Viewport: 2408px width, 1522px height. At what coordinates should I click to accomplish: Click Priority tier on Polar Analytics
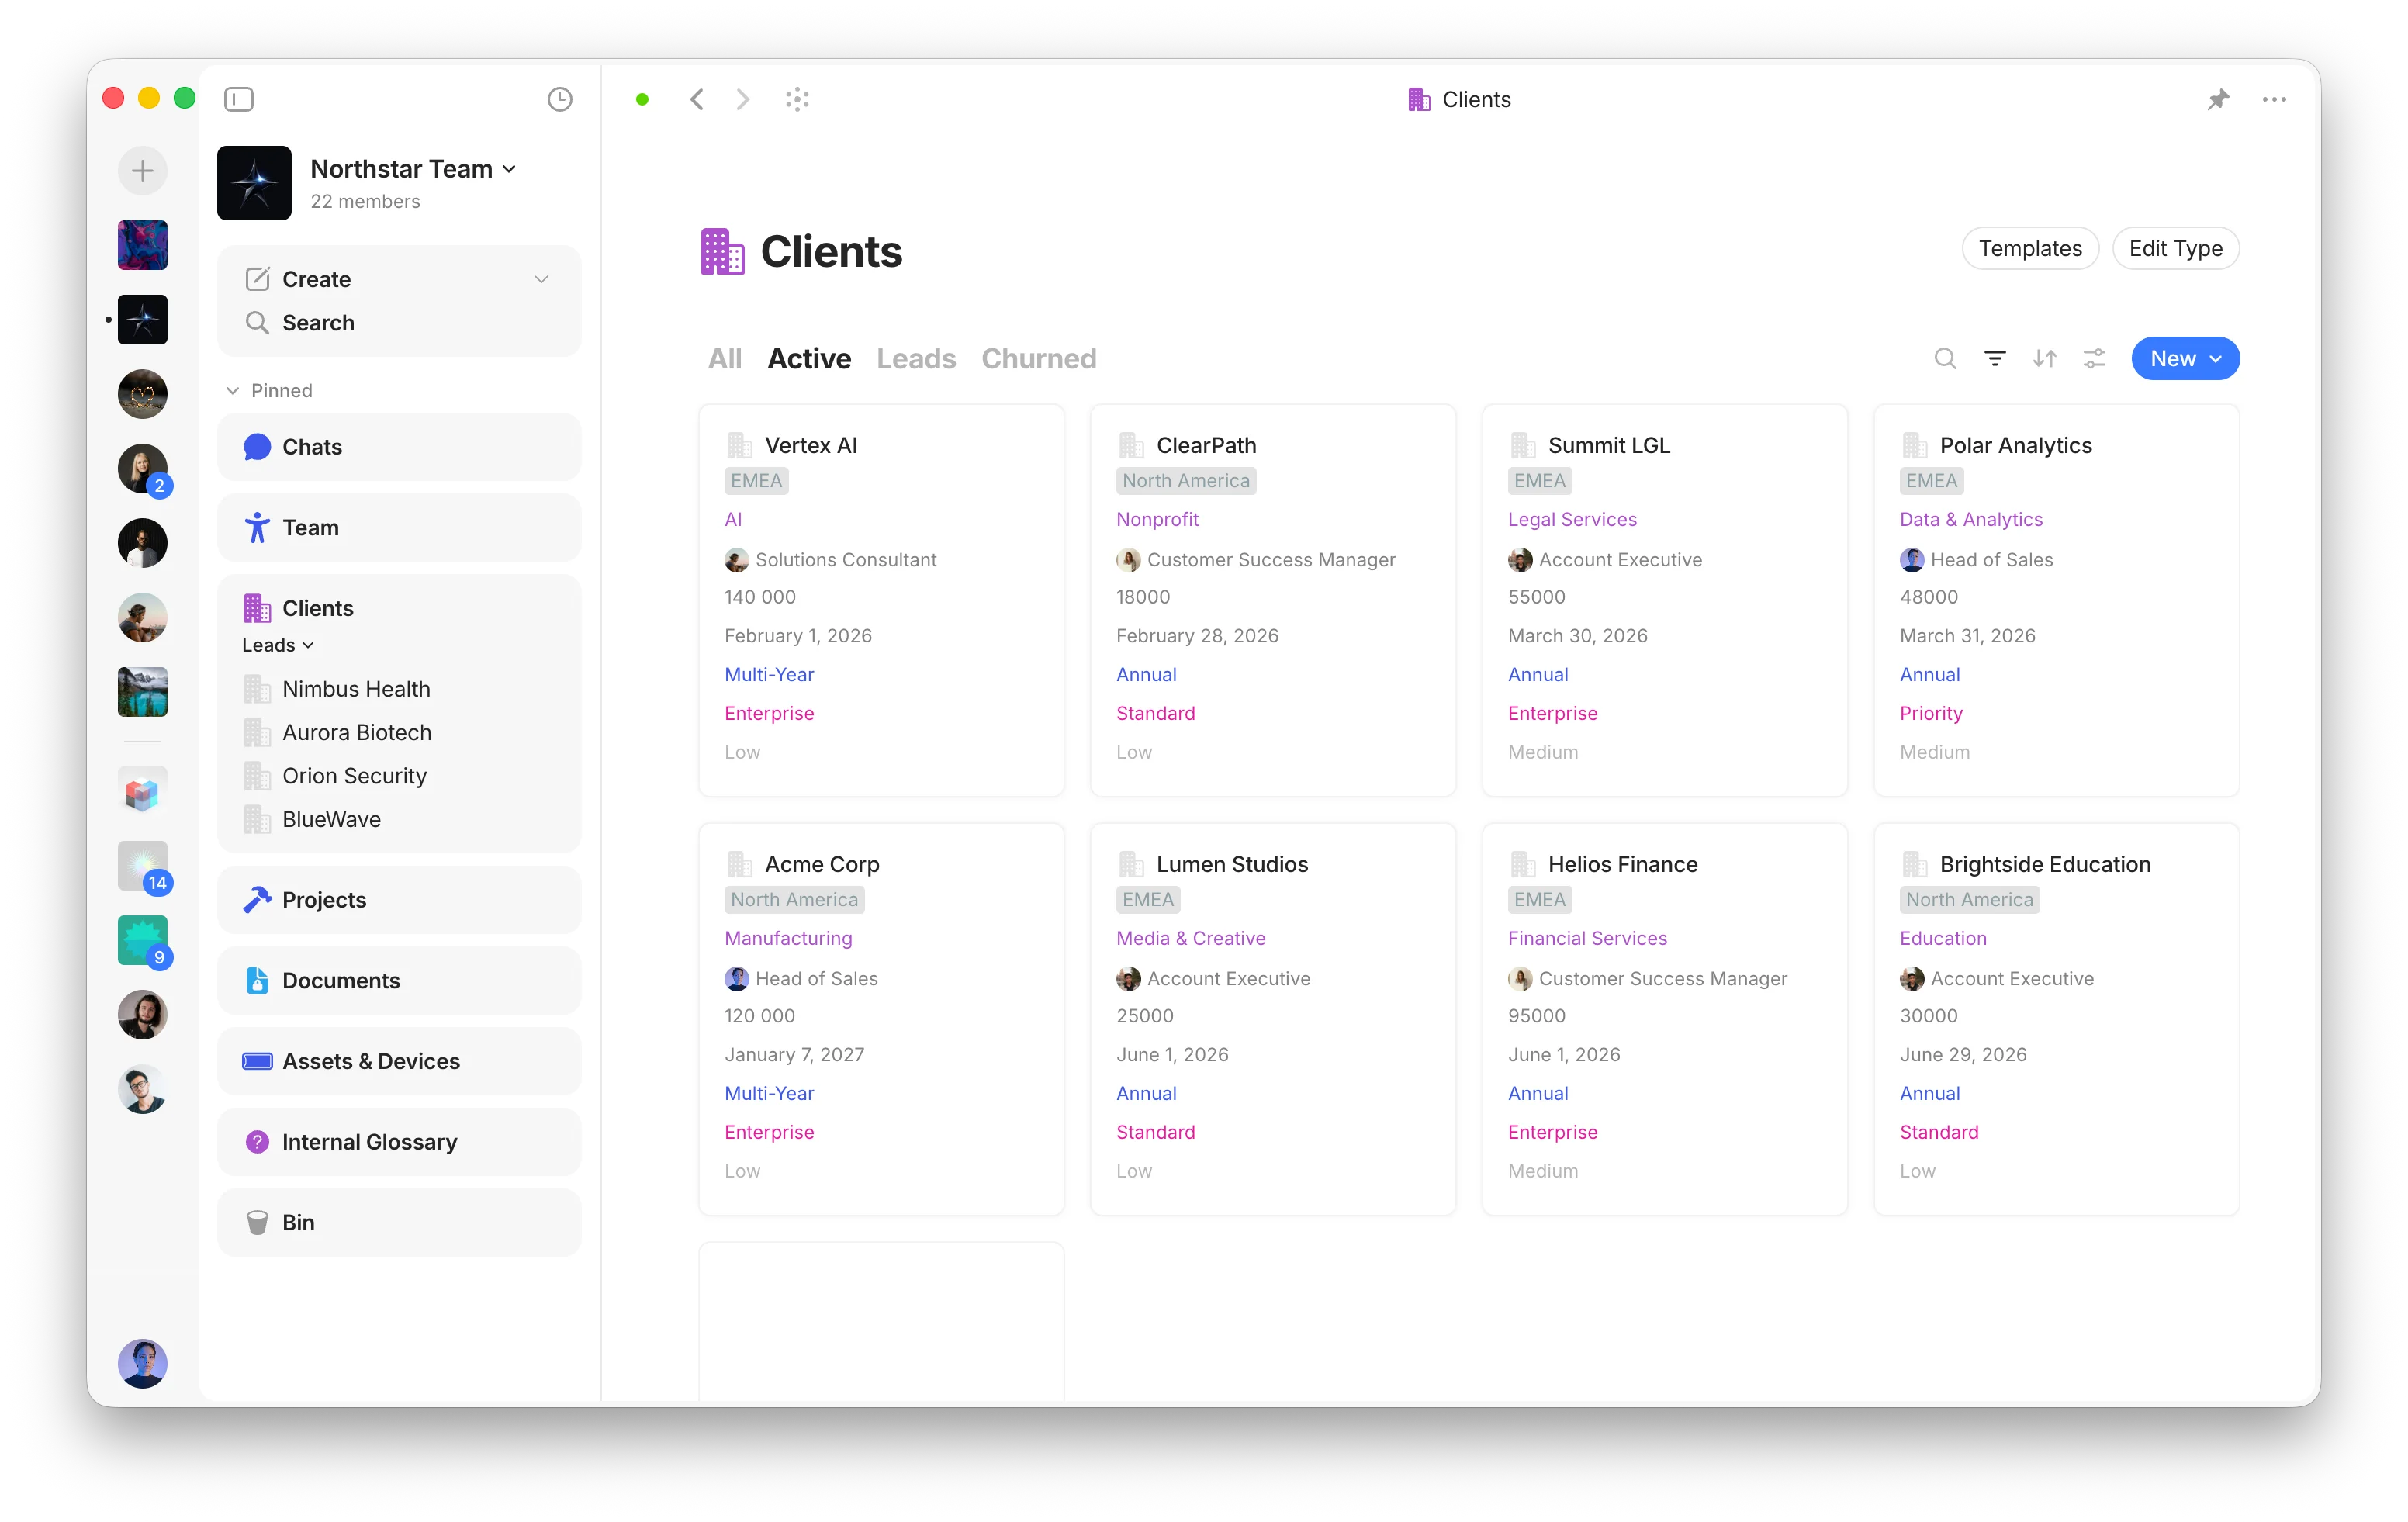(x=1930, y=713)
